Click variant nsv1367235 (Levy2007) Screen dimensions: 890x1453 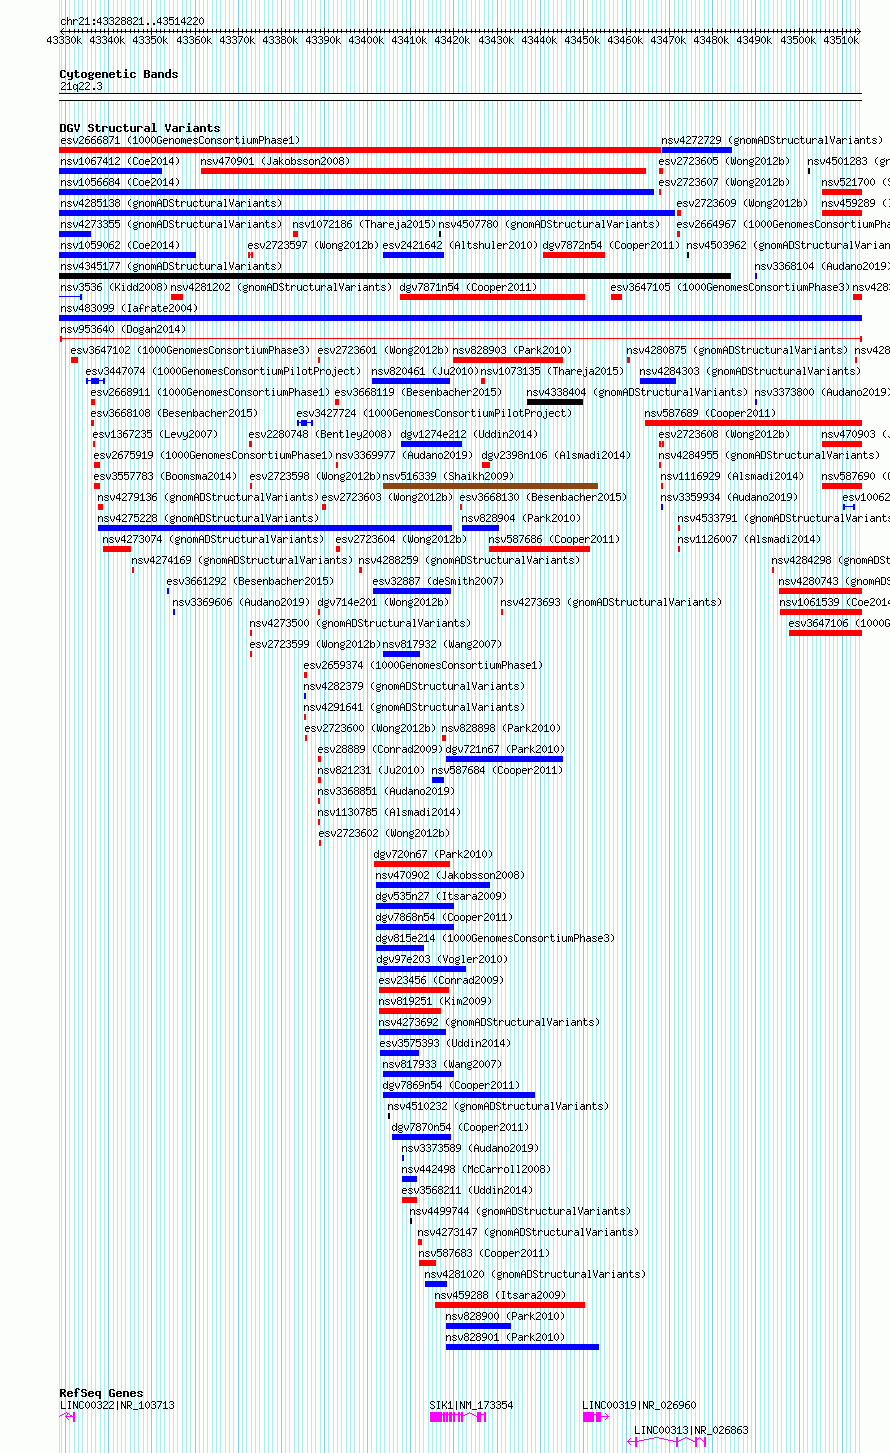(x=155, y=434)
